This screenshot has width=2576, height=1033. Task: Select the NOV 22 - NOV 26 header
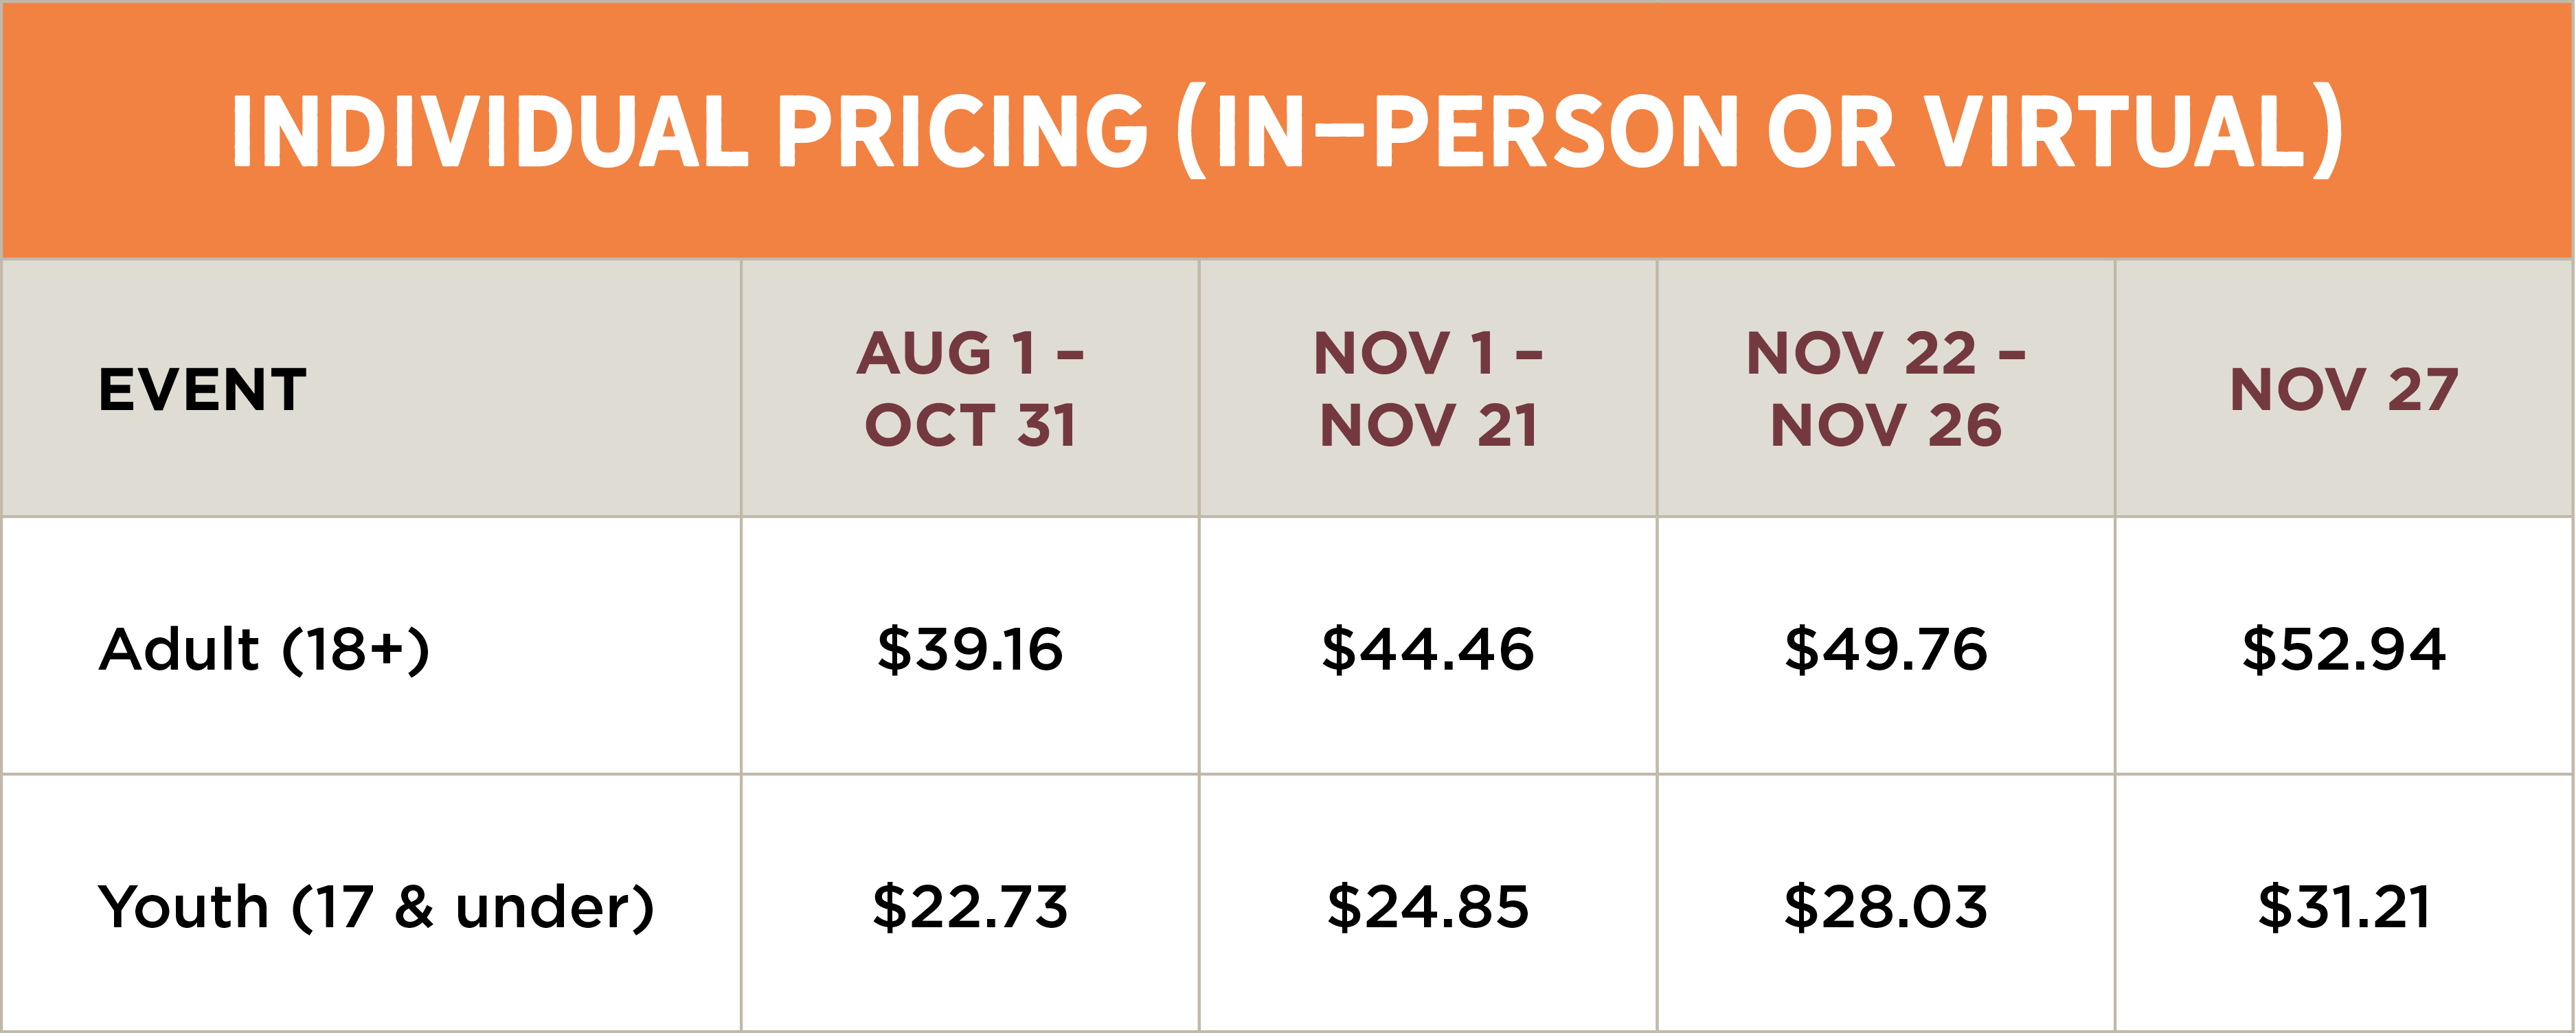(x=1886, y=389)
